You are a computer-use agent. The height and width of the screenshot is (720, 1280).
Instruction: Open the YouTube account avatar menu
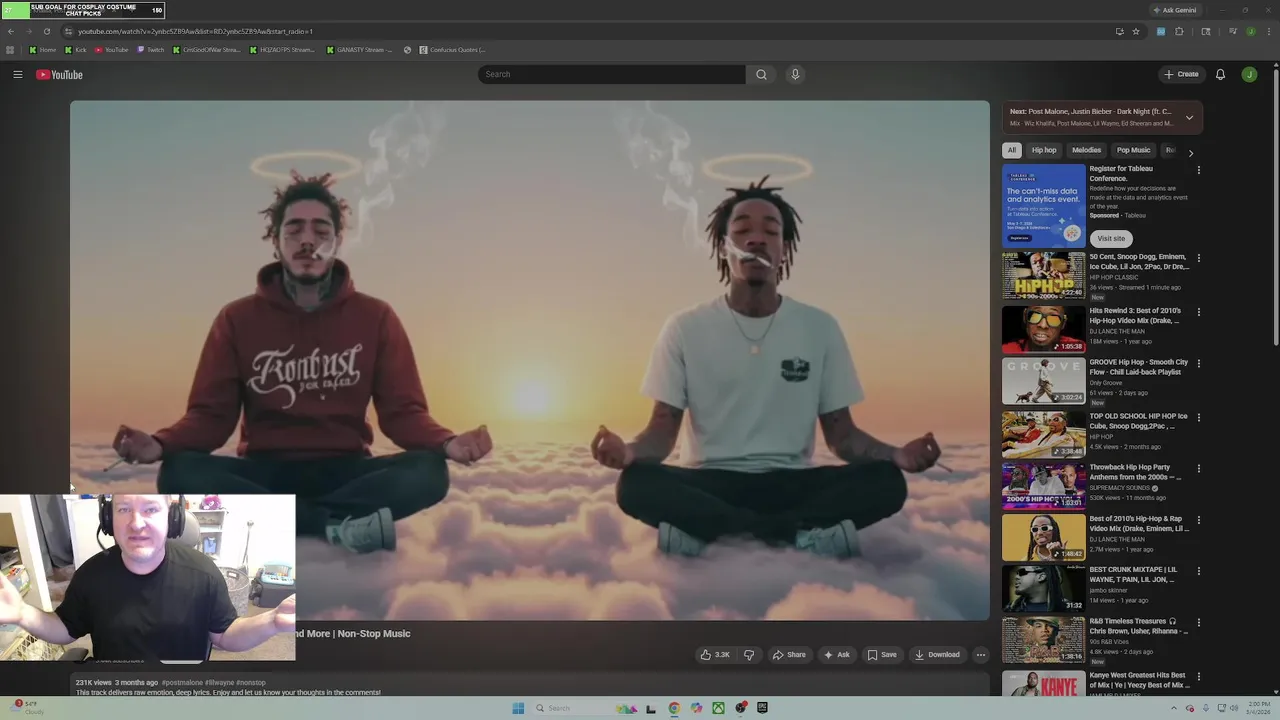coord(1249,74)
